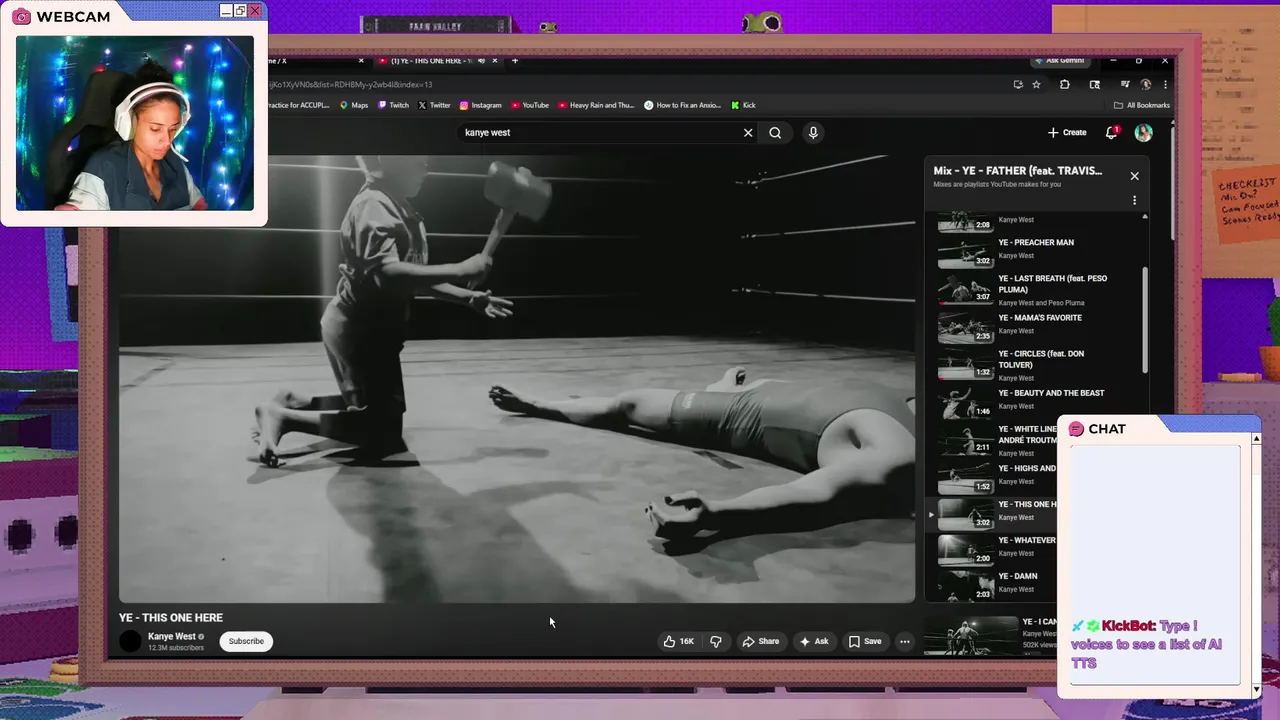Open Mix playlist three-dot options menu
The height and width of the screenshot is (720, 1280).
1134,200
